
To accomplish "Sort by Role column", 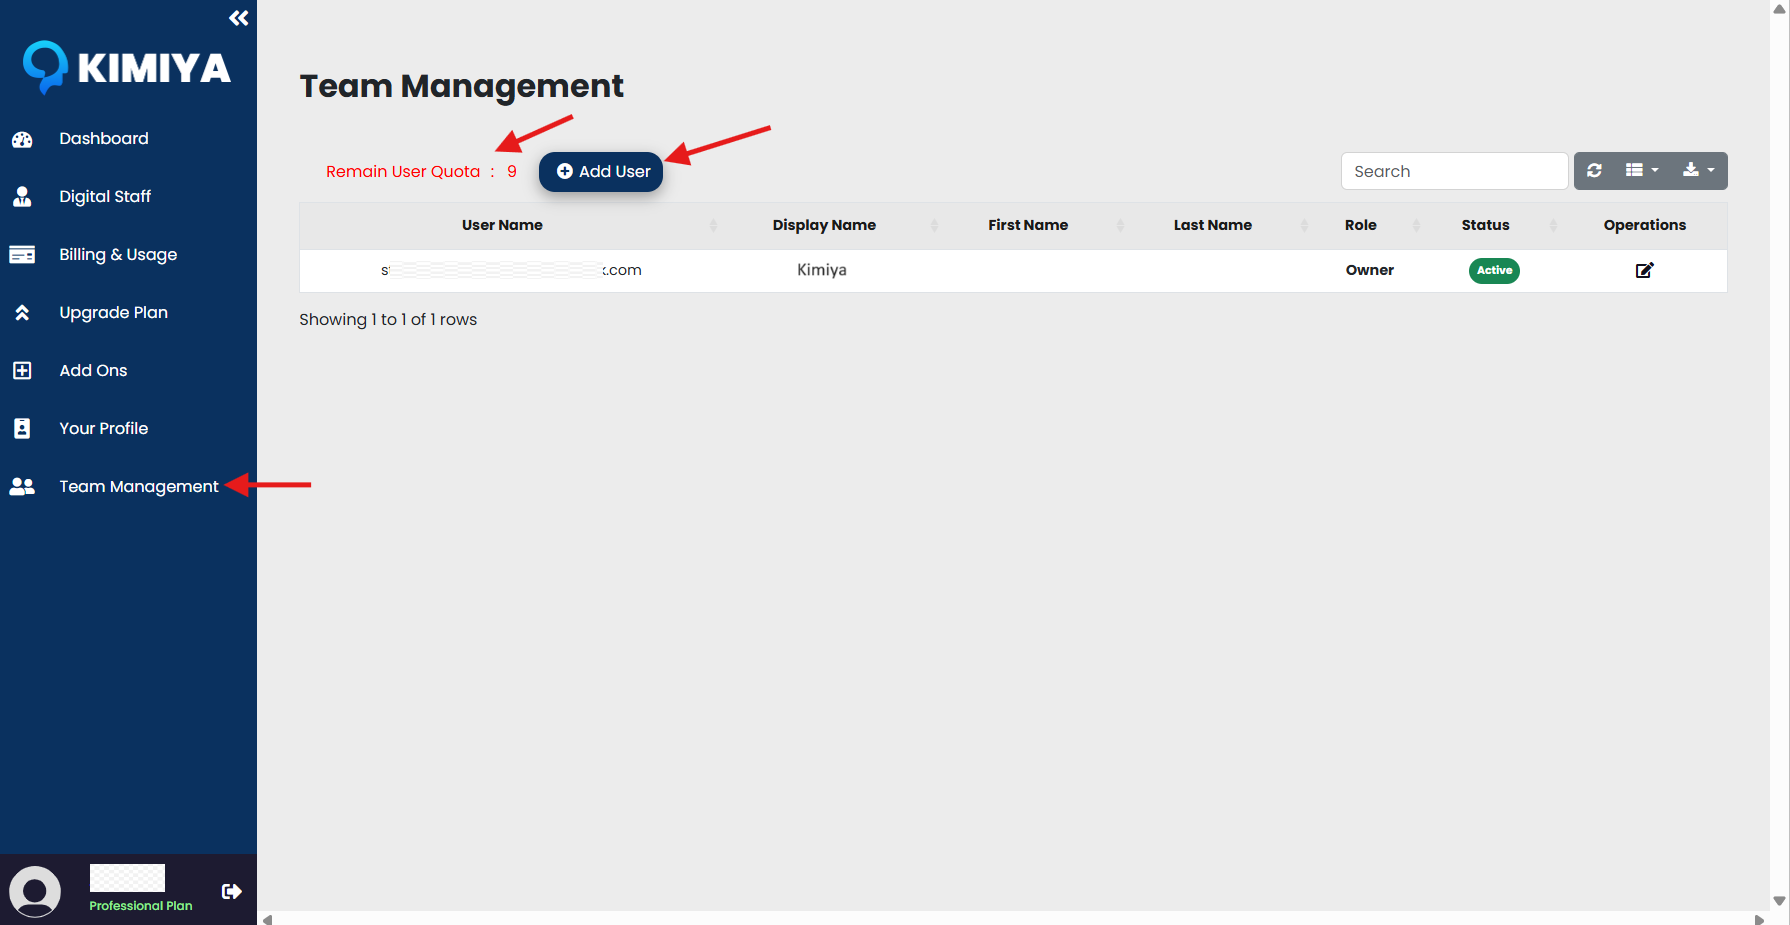I will 1361,225.
